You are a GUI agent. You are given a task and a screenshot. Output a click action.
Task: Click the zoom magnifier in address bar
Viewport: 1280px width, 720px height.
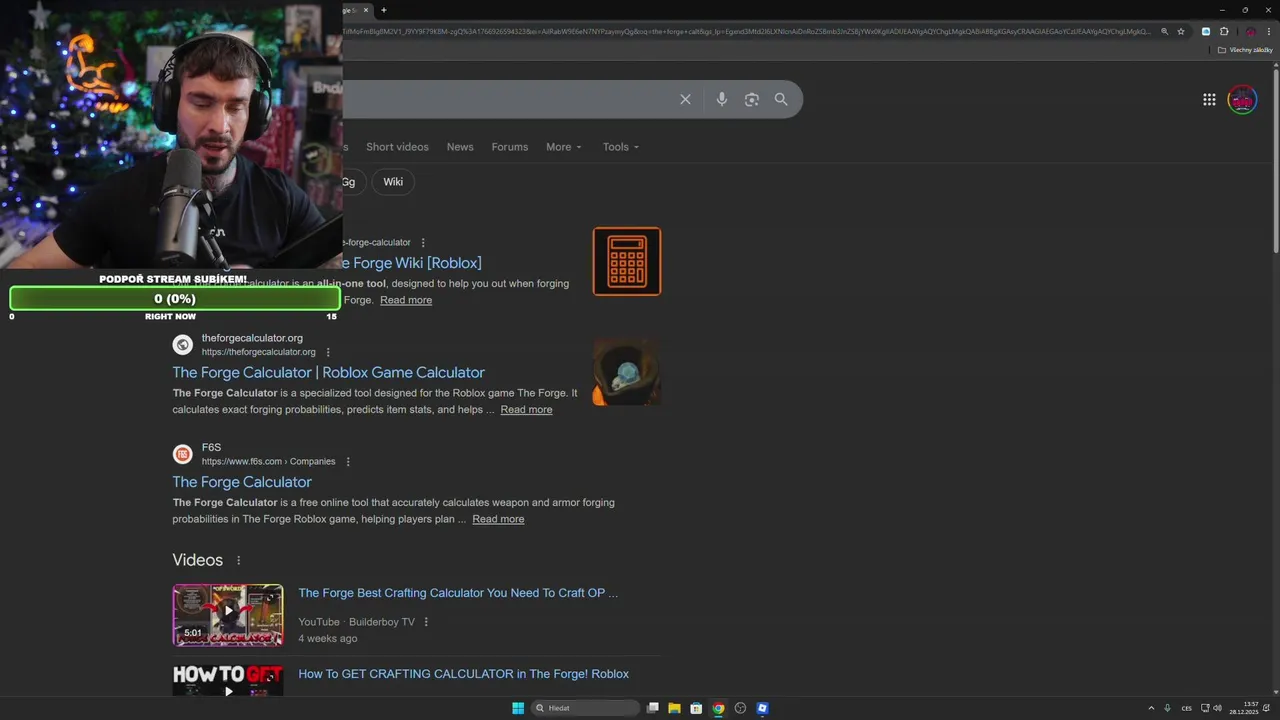point(1164,31)
